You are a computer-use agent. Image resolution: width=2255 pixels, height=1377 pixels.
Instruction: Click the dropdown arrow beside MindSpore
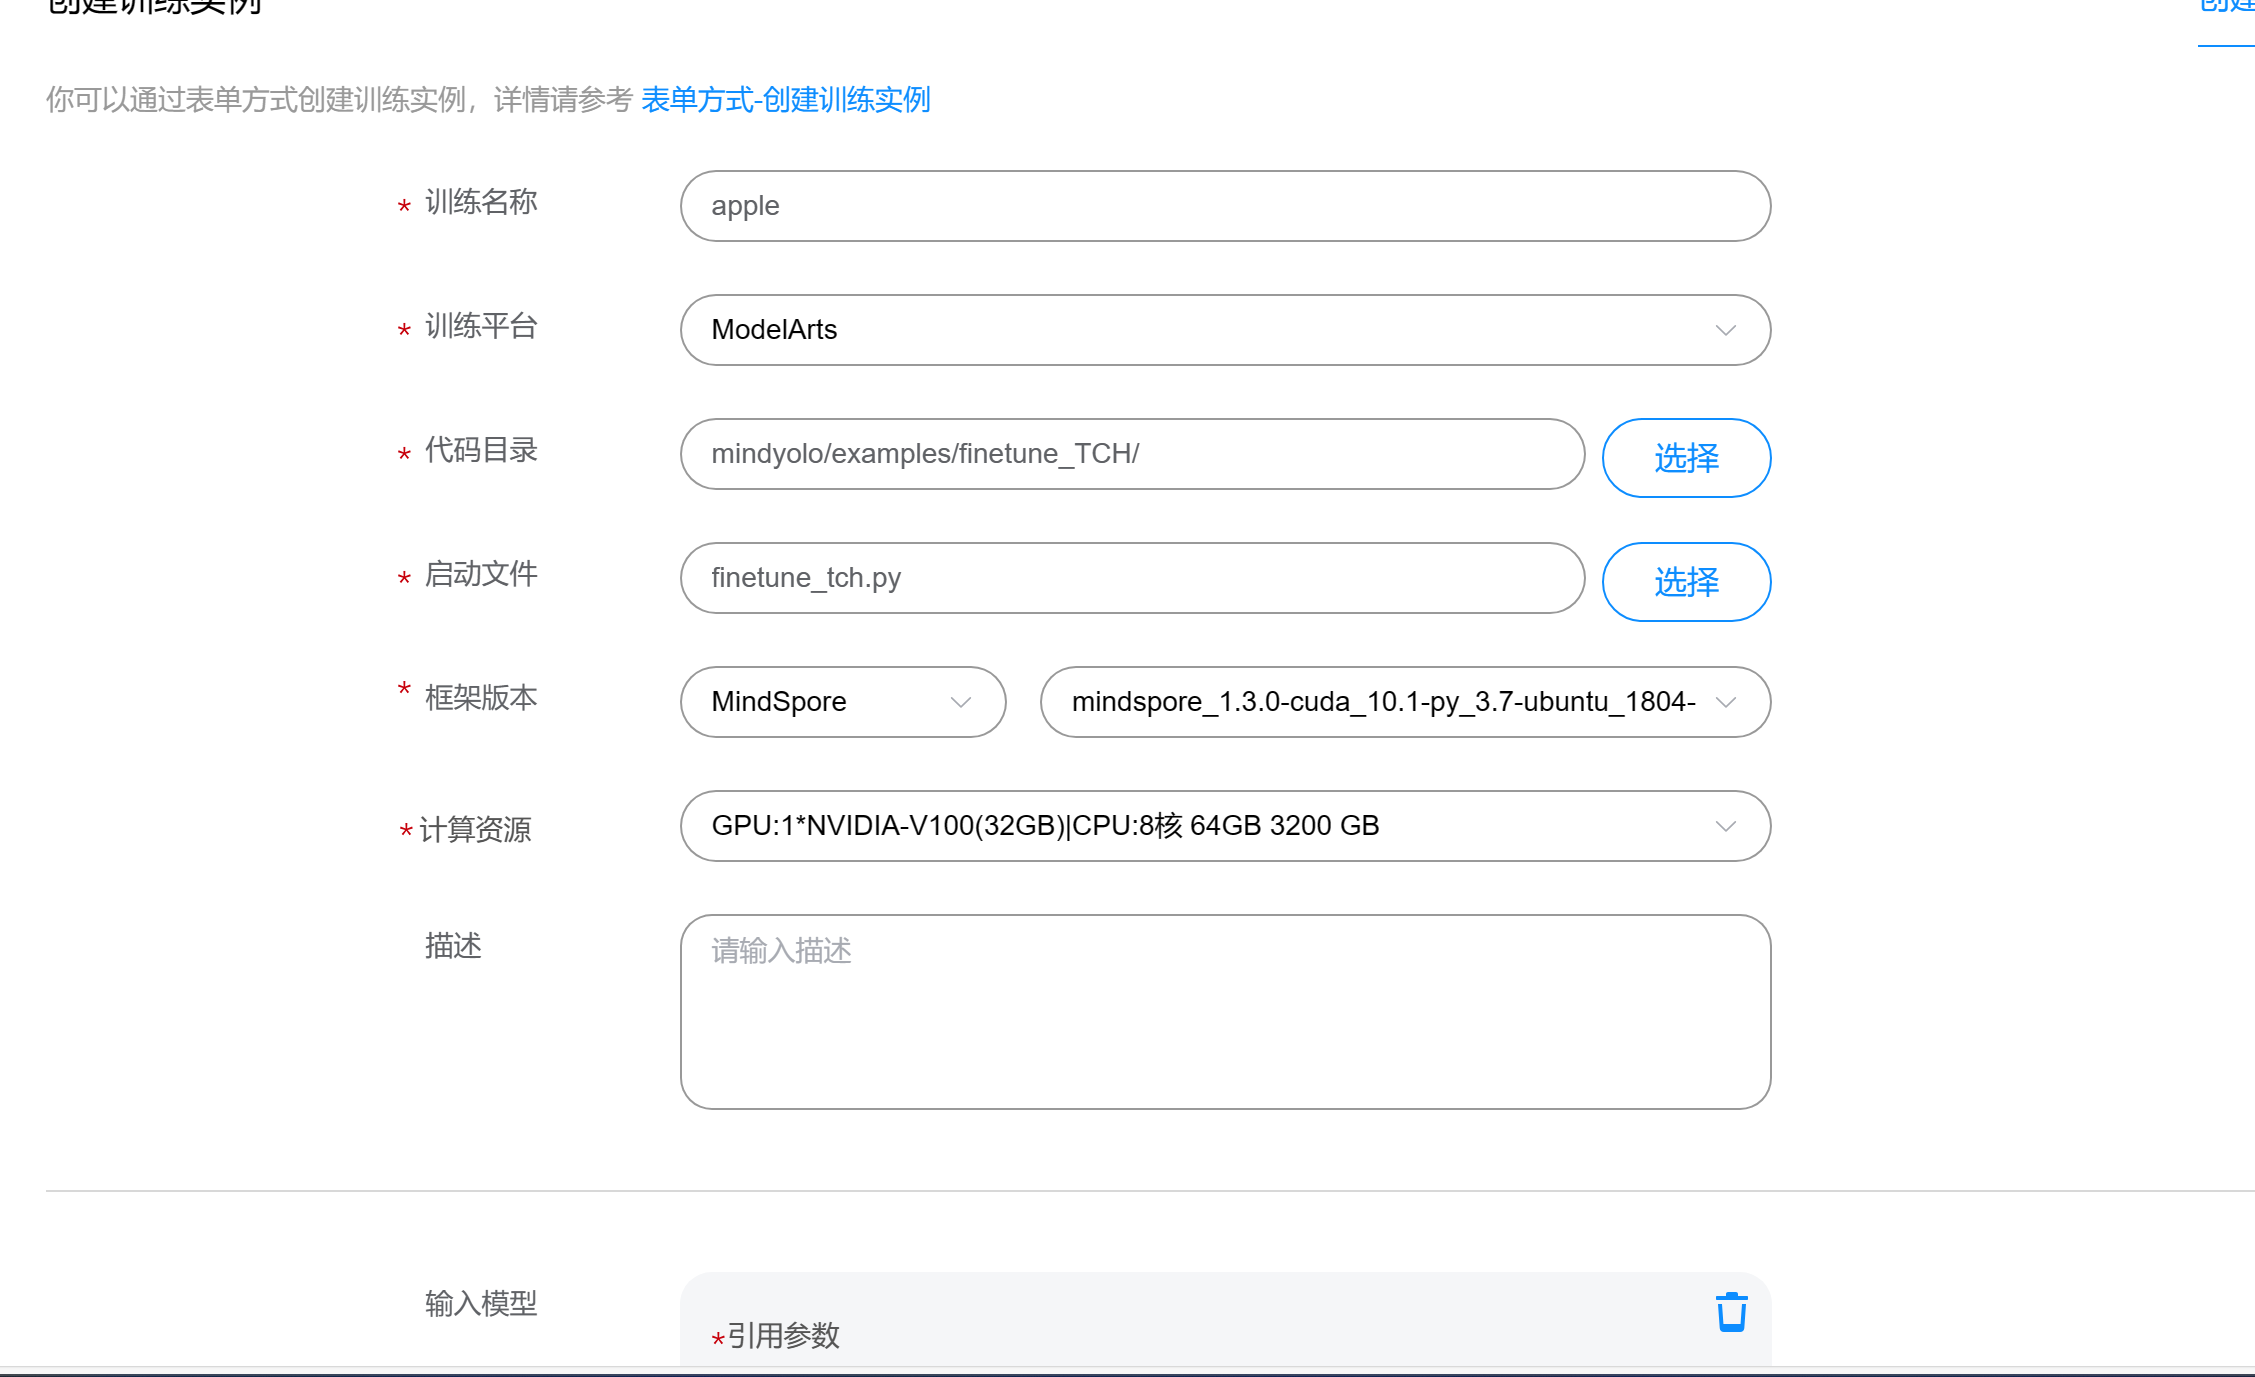point(959,702)
